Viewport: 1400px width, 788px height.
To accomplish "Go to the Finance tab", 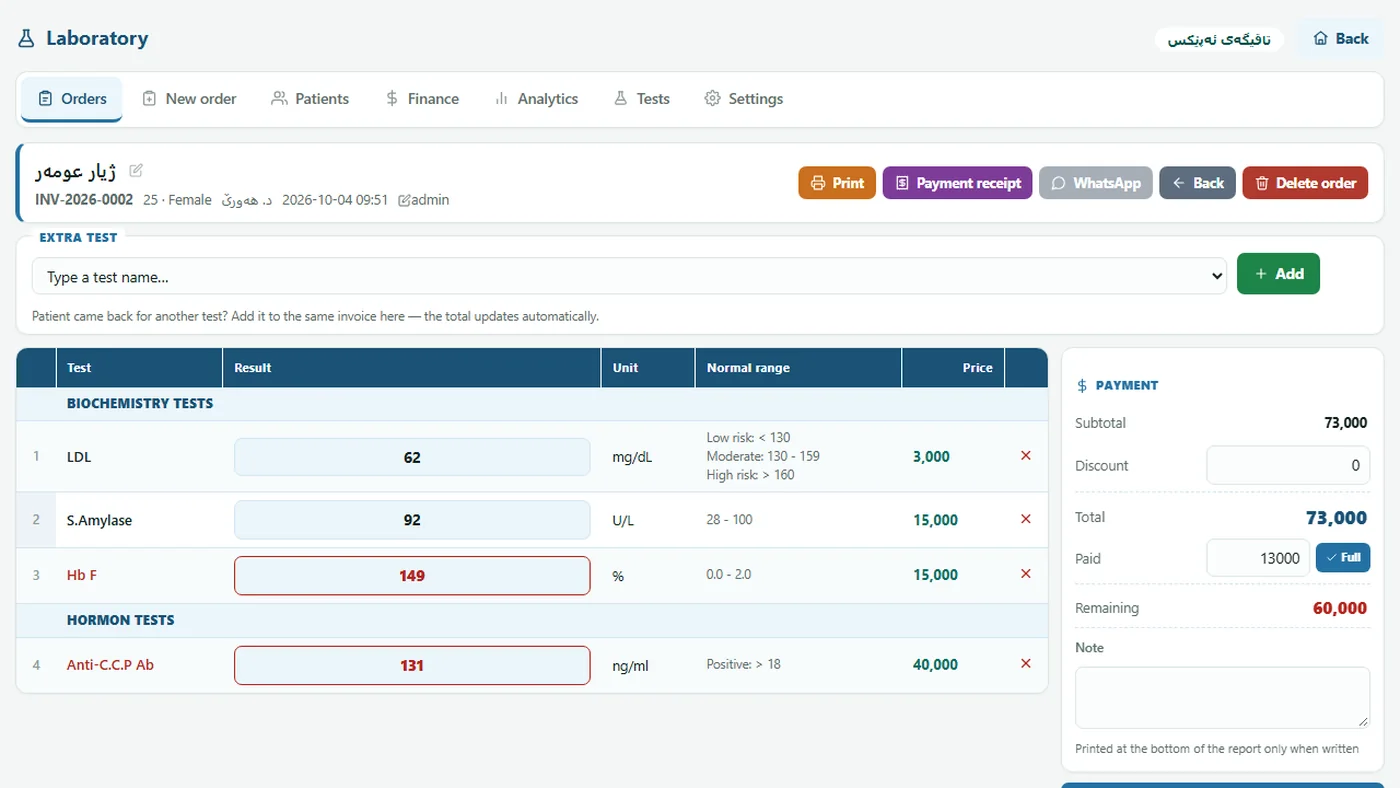I will (x=422, y=99).
